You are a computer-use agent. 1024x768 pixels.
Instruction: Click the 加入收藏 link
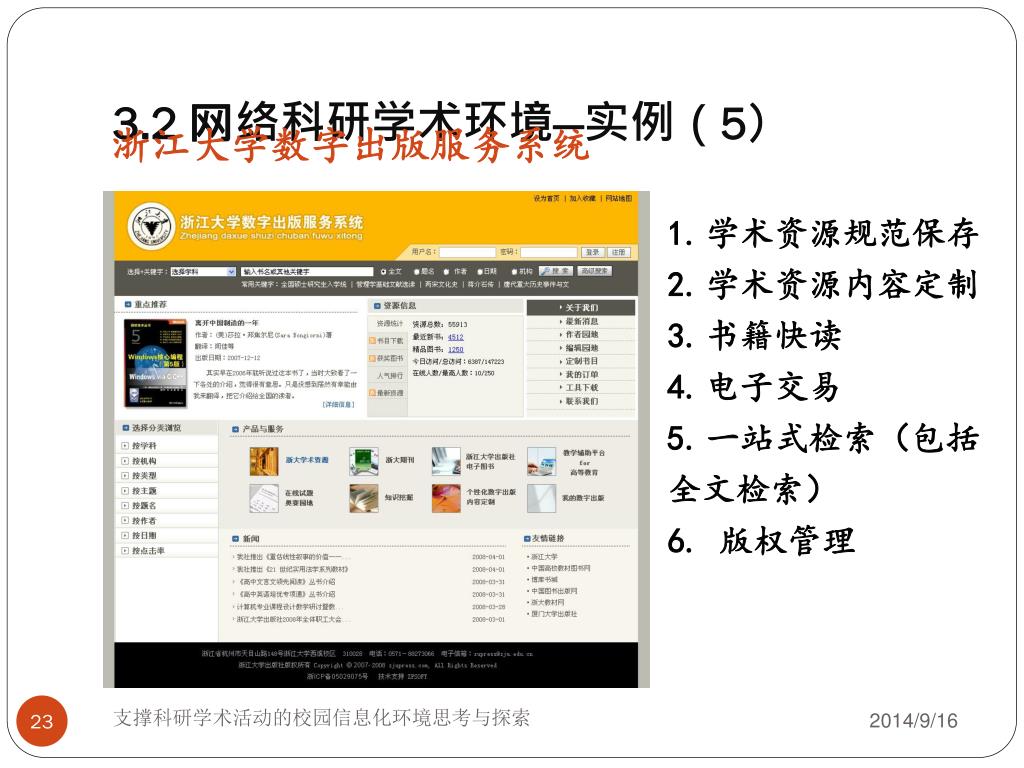click(582, 199)
